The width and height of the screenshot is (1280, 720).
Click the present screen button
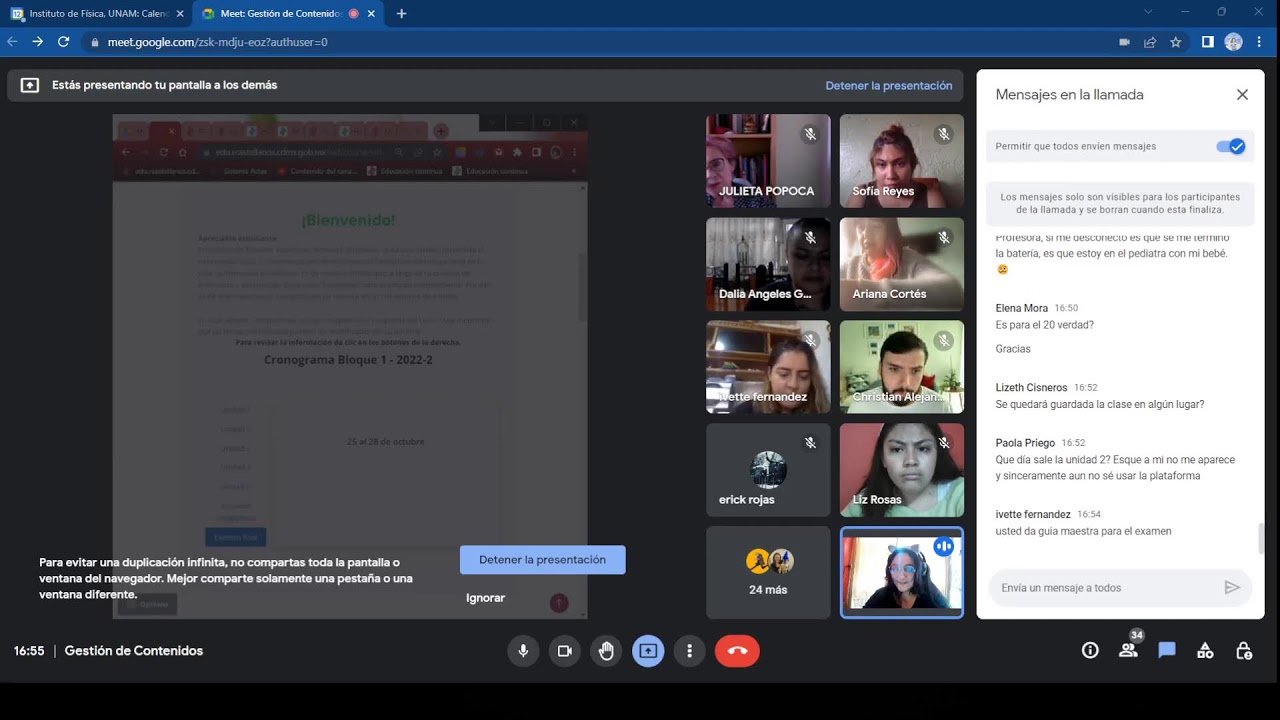point(648,651)
